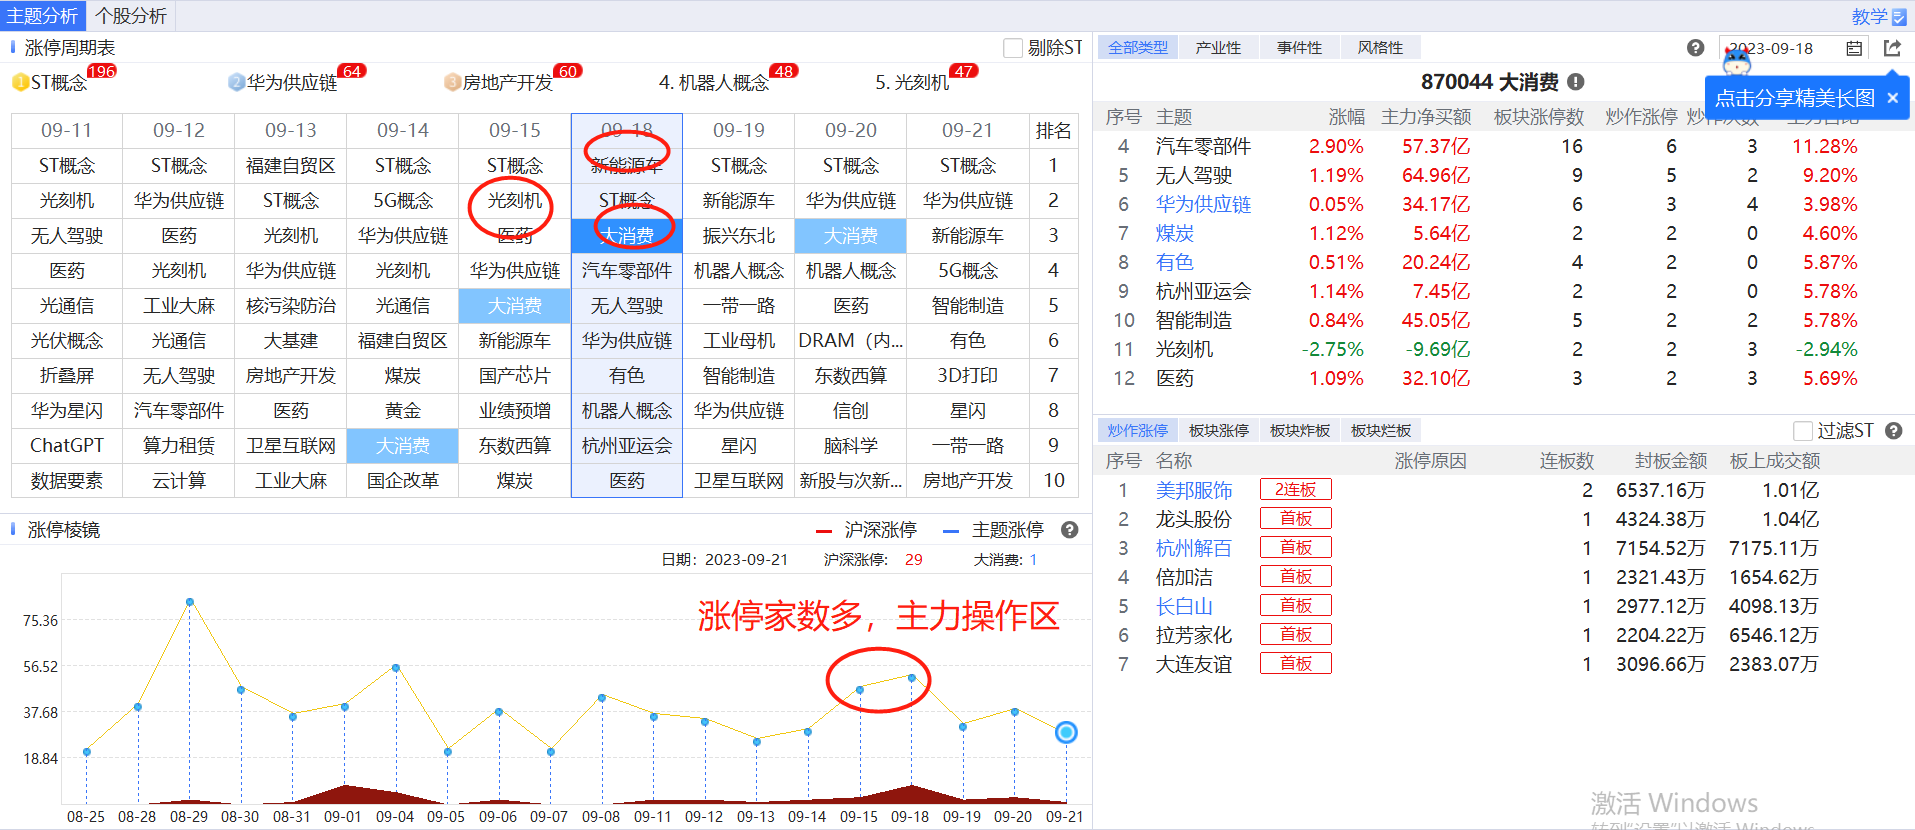Sort the theme list by 主力净买额 column
The image size is (1915, 830).
click(1426, 117)
